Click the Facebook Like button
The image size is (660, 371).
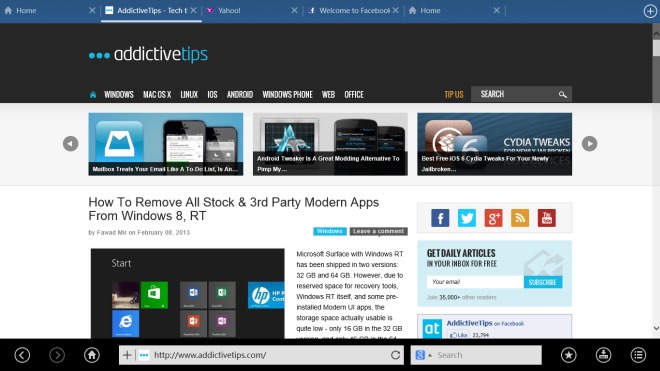click(x=458, y=335)
